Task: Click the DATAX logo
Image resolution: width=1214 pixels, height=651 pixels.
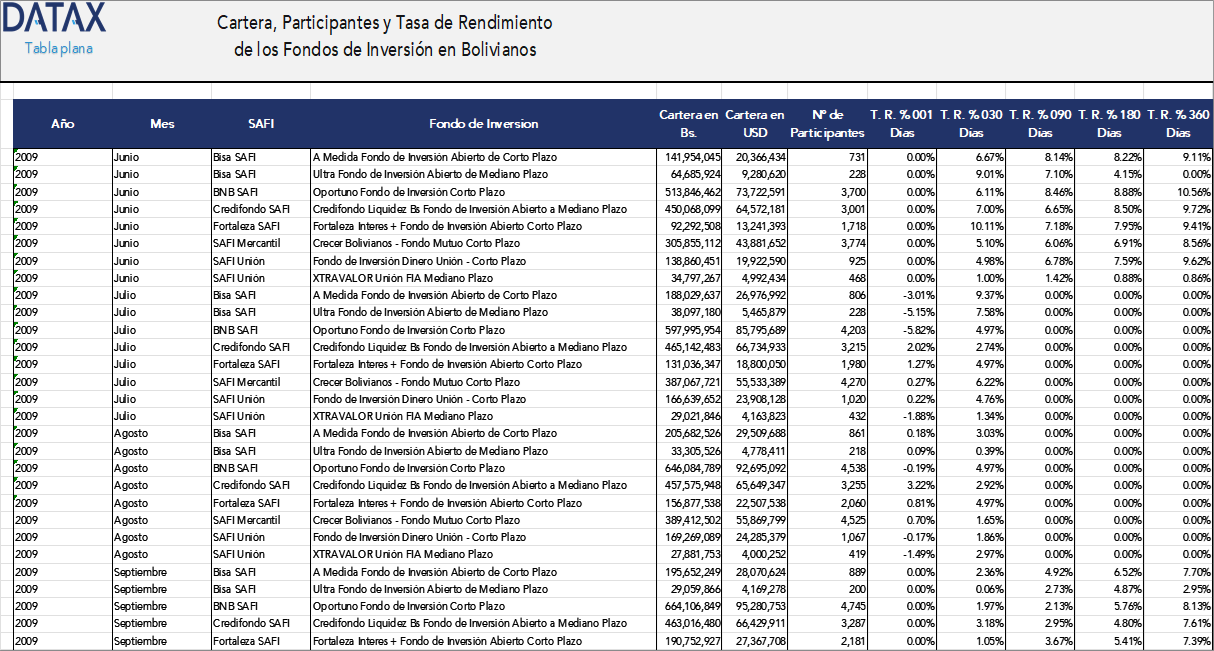Action: point(55,18)
